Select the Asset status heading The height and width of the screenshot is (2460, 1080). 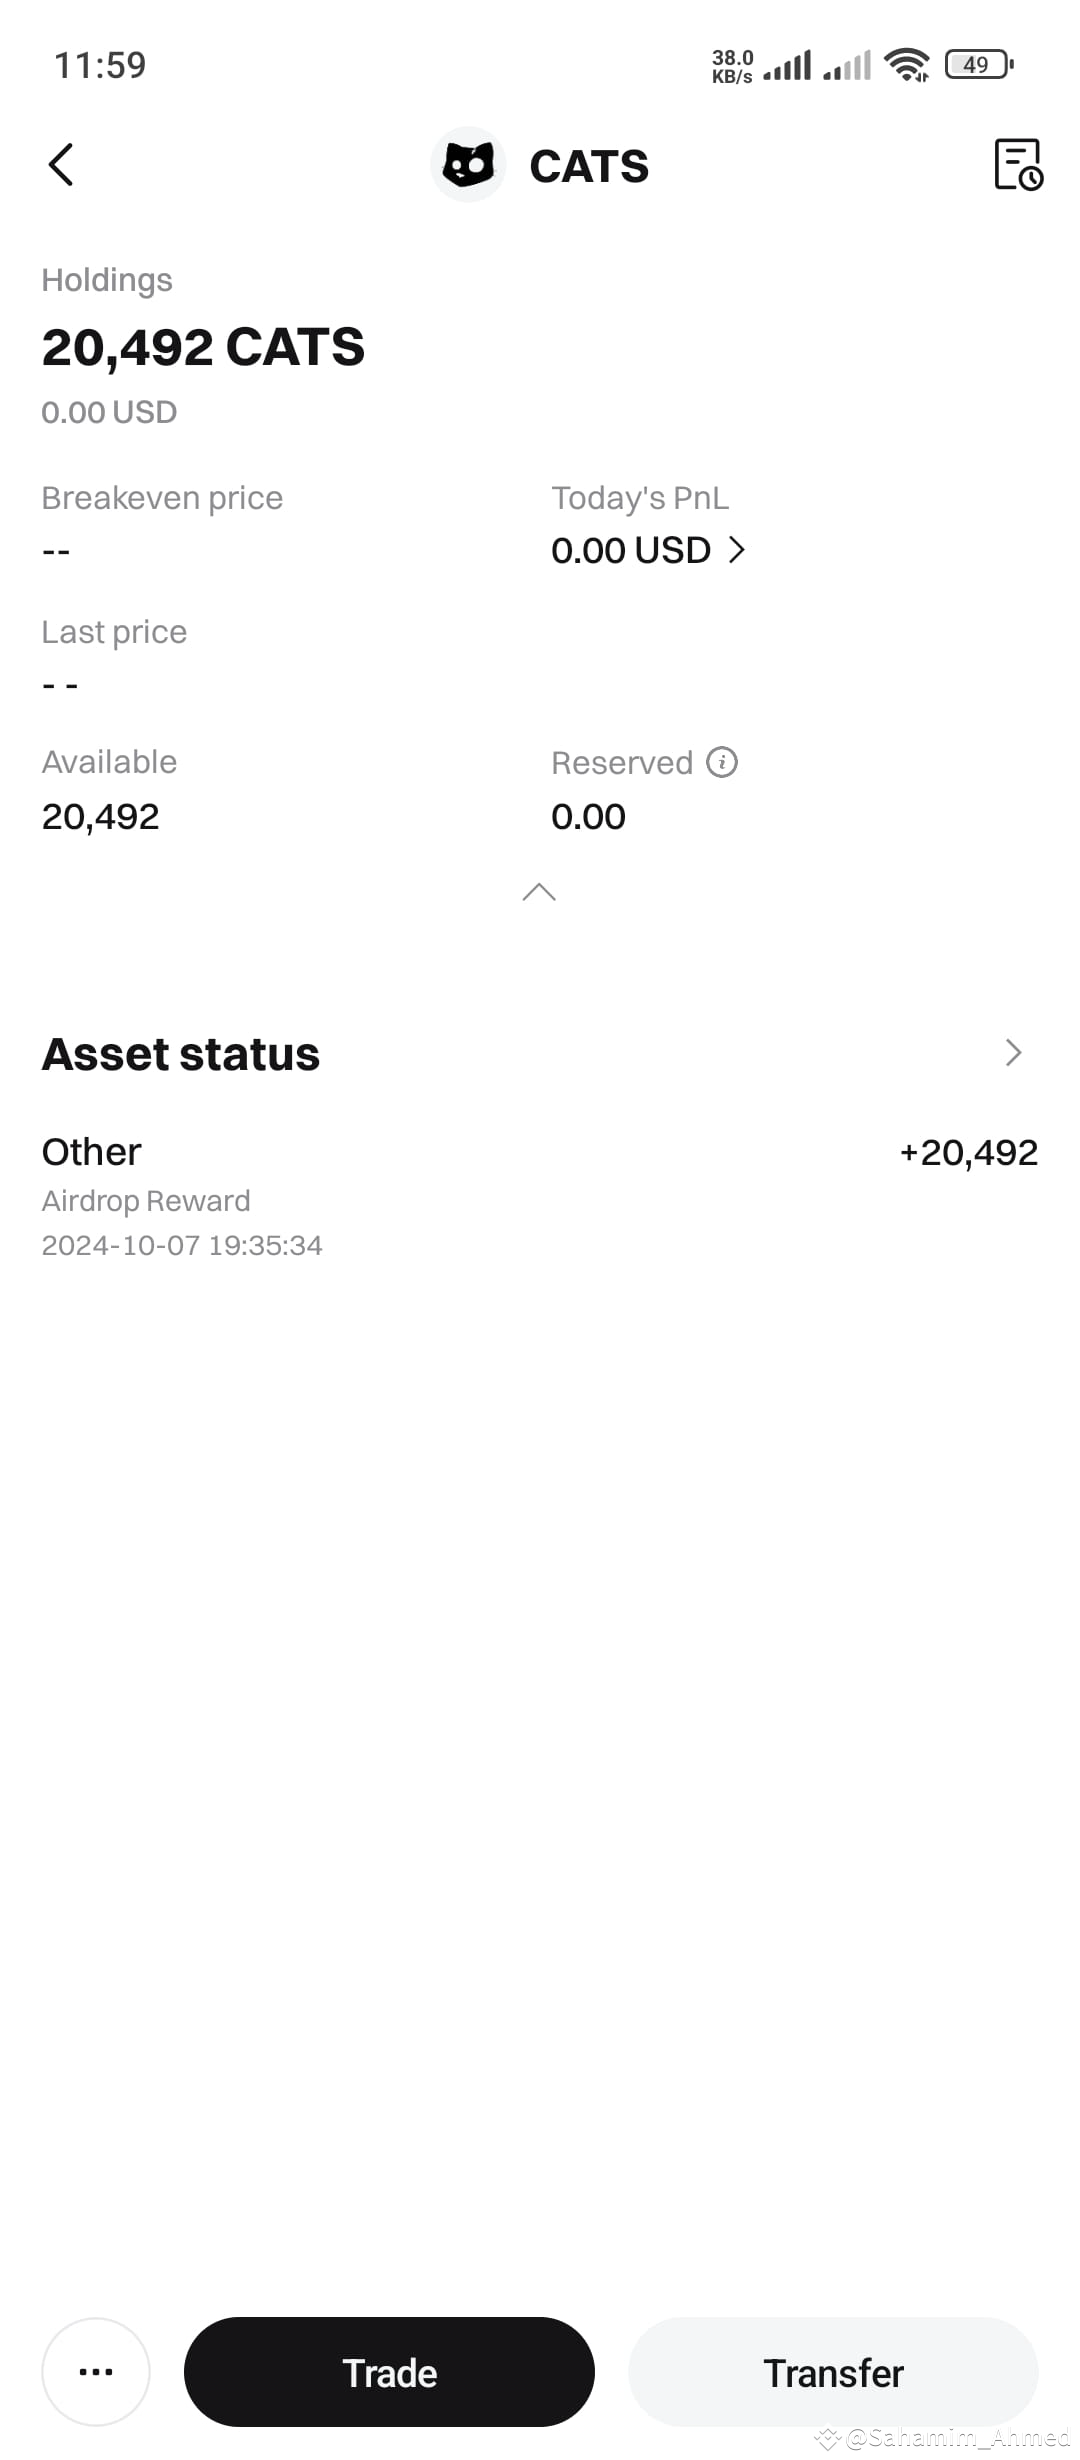181,1054
